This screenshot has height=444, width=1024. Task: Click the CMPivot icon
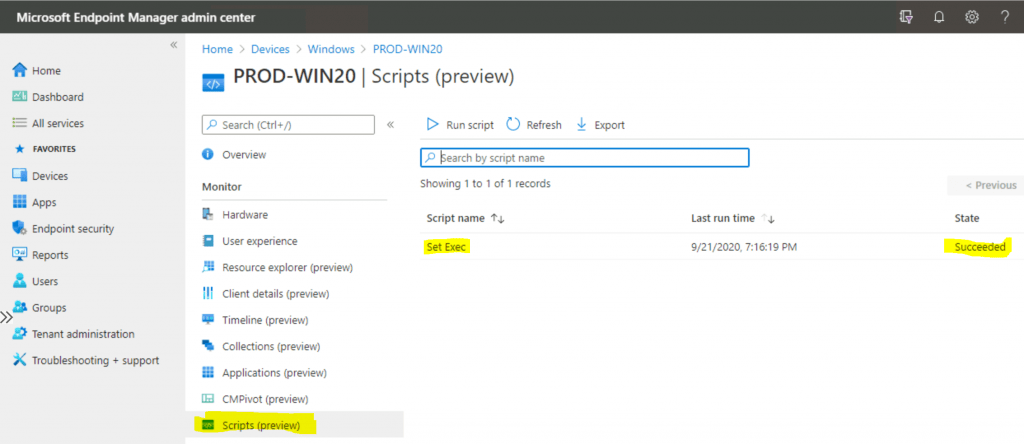coord(208,399)
